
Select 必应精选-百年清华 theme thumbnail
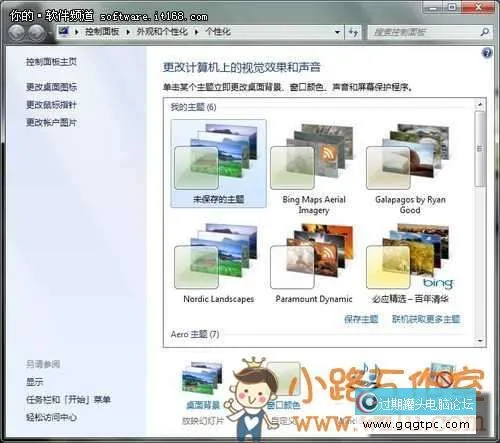(x=410, y=263)
